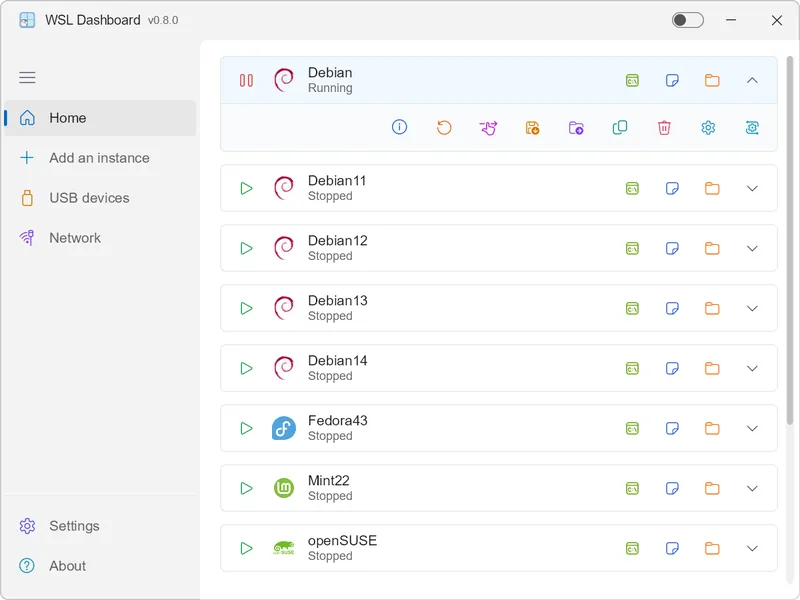The height and width of the screenshot is (600, 800).
Task: Click the v0.8.0 version label
Action: (x=163, y=20)
